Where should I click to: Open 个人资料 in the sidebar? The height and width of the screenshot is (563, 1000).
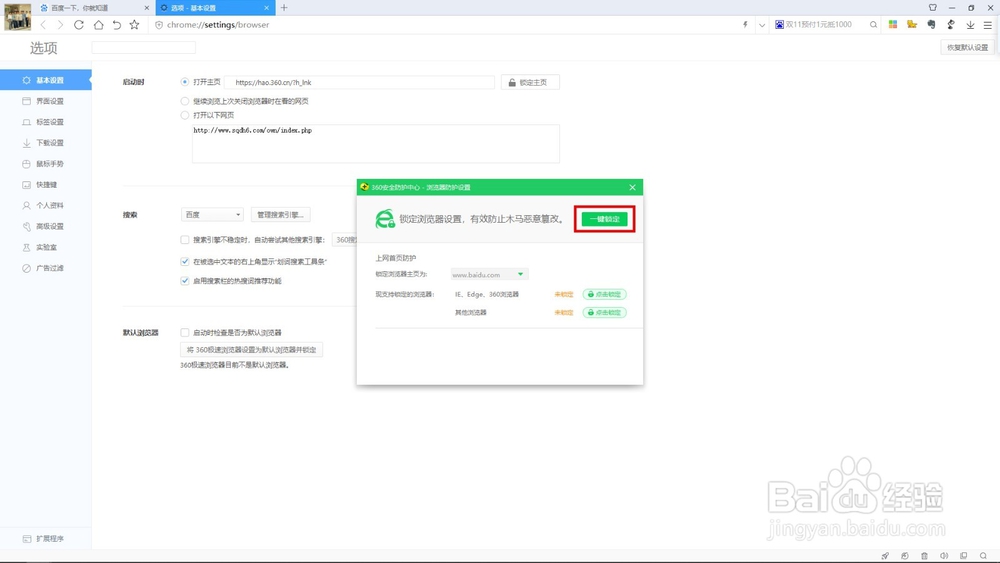point(45,205)
